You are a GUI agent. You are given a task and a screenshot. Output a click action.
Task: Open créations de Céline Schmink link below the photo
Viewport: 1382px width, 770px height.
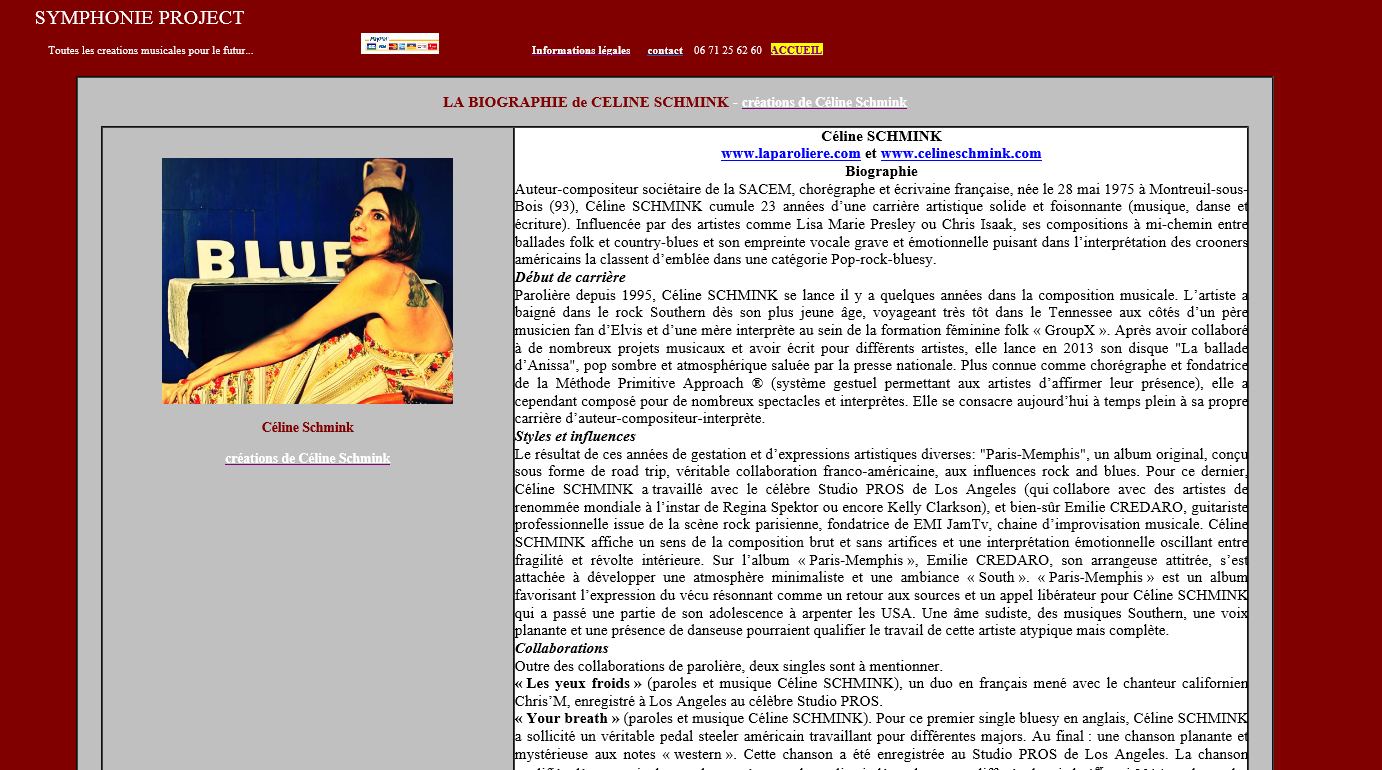coord(307,459)
